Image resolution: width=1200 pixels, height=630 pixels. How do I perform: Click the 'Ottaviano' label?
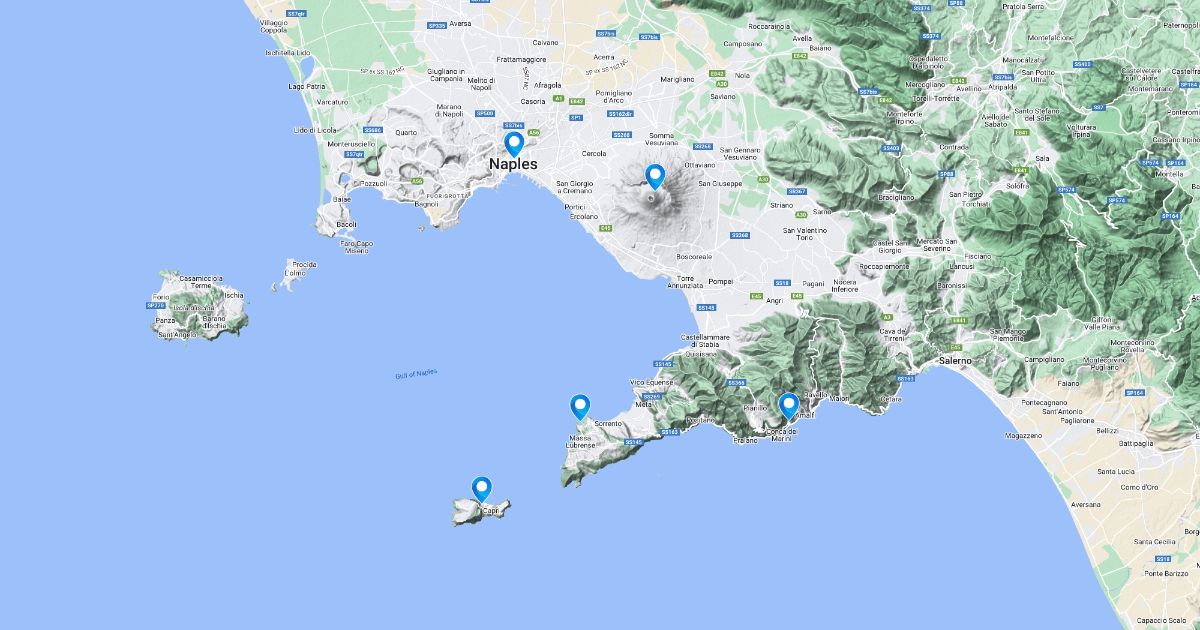pos(700,165)
